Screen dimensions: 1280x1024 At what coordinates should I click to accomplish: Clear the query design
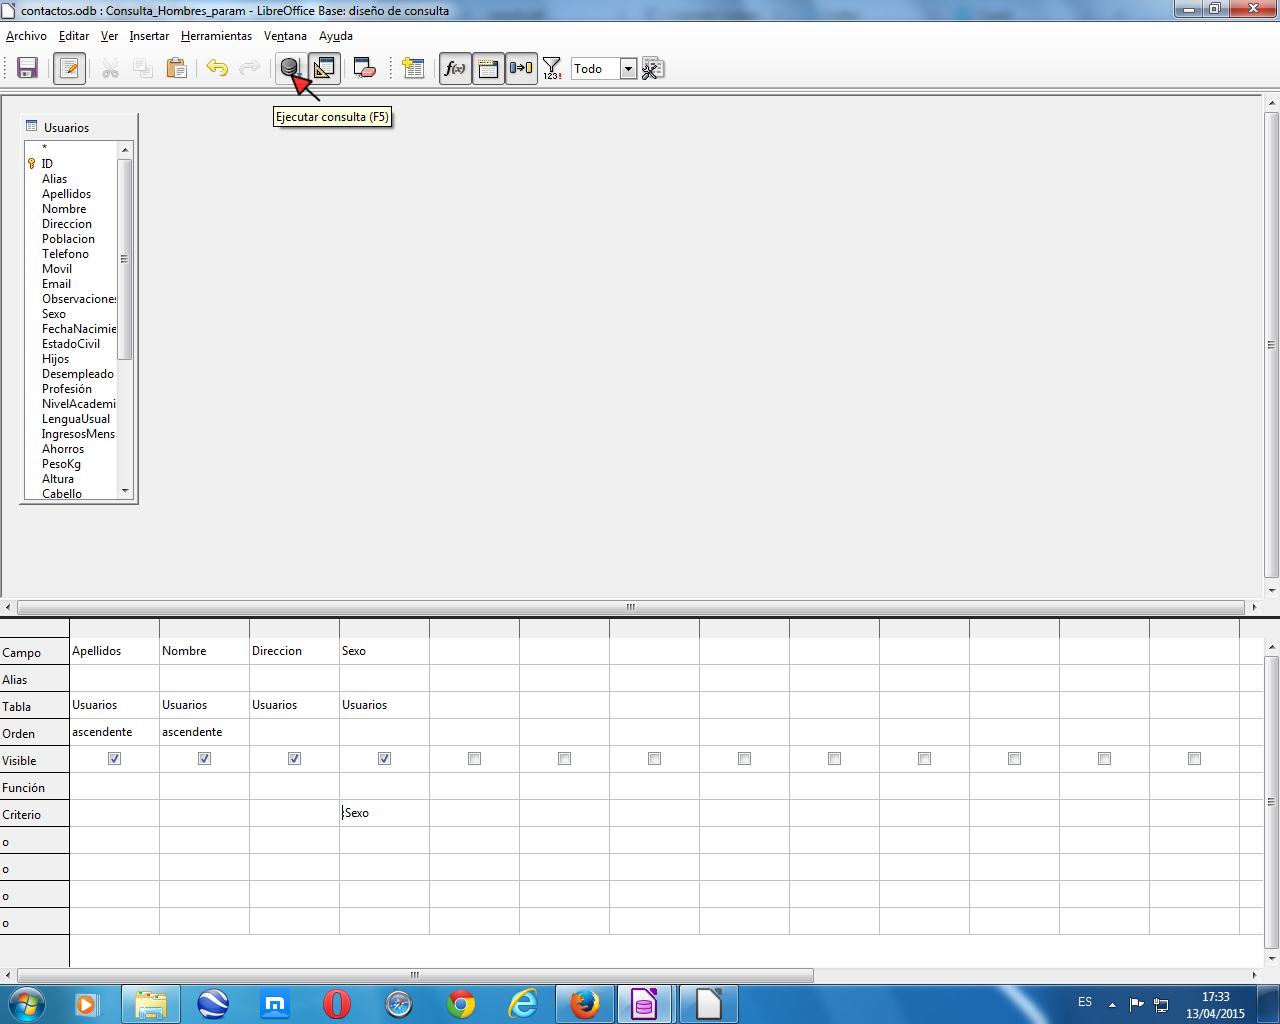(x=362, y=68)
